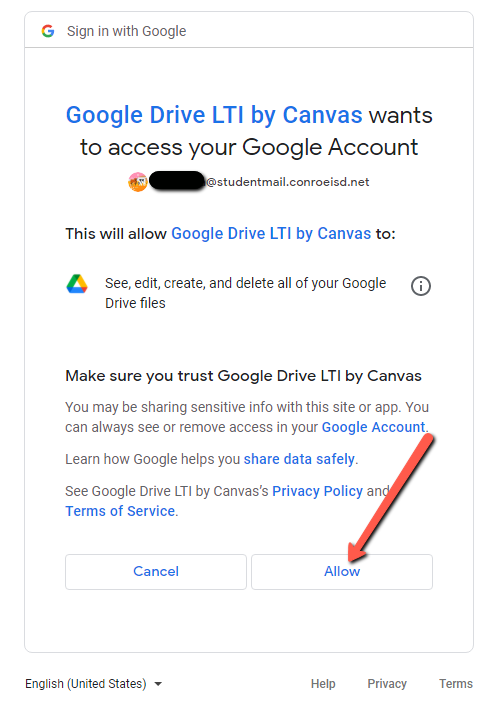Open the Terms footer link

click(456, 684)
